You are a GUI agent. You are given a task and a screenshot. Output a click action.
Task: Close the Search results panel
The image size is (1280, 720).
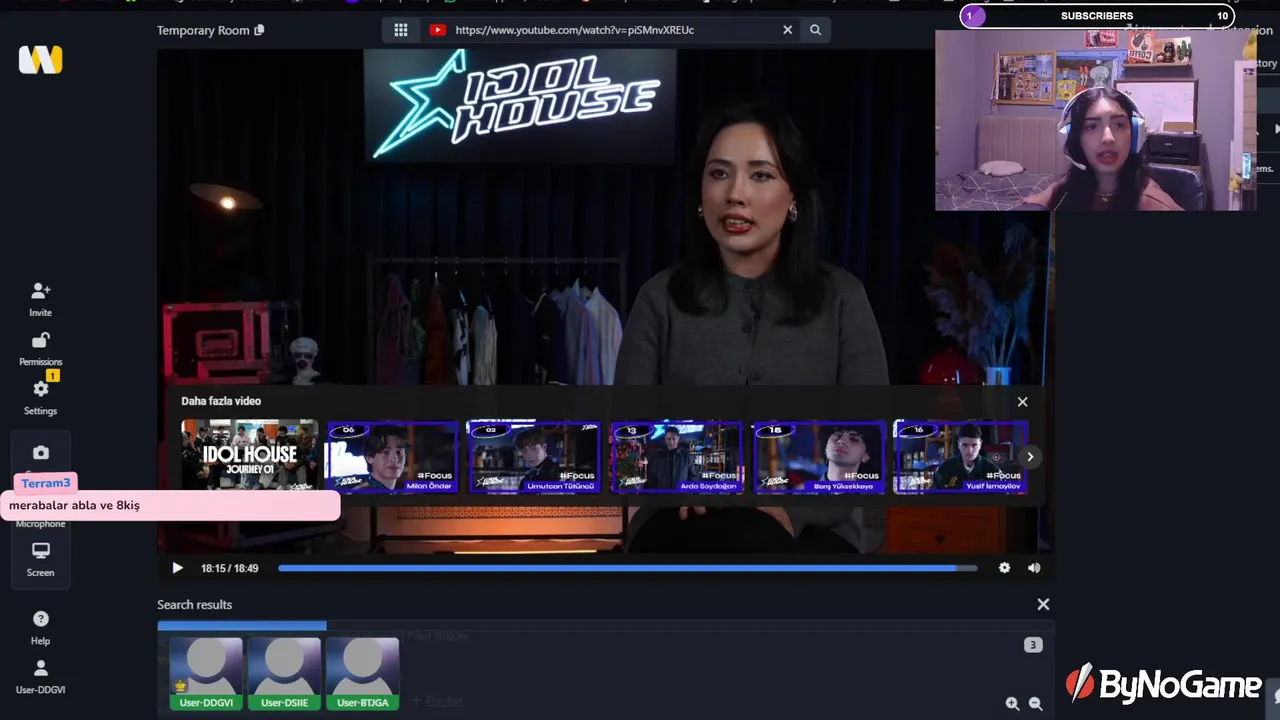1043,604
